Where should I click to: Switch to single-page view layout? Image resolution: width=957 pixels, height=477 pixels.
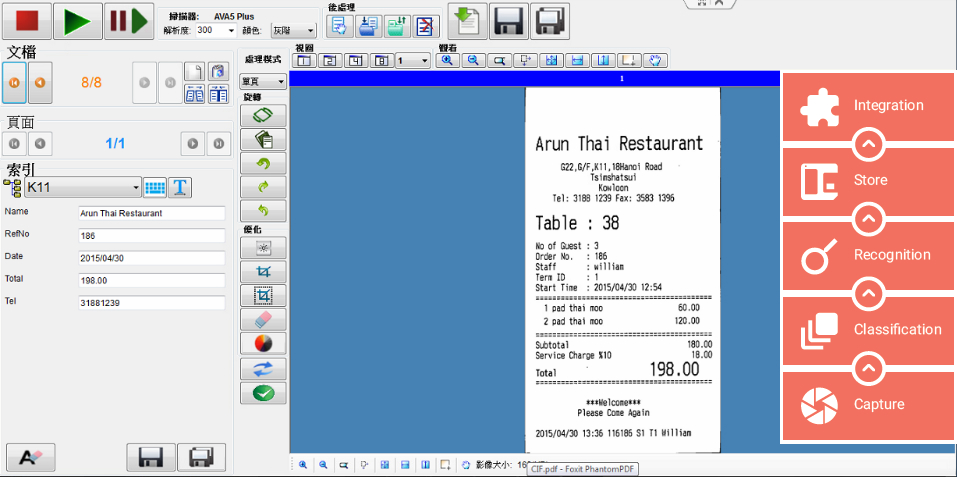pyautogui.click(x=305, y=60)
